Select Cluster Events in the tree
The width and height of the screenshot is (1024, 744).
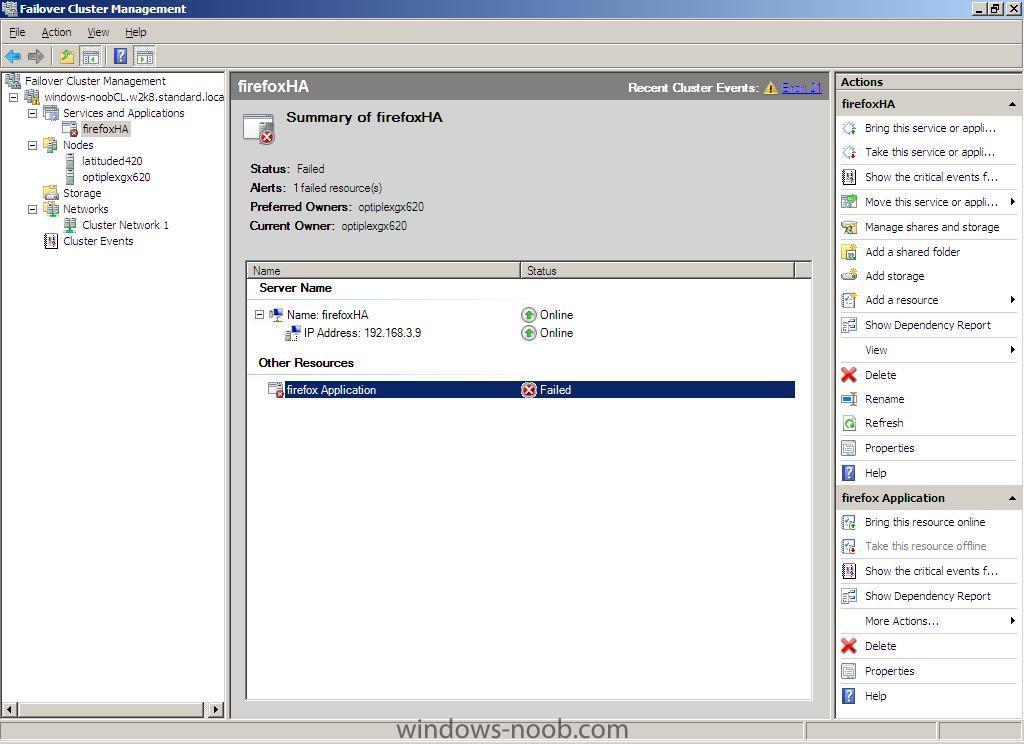pos(98,241)
